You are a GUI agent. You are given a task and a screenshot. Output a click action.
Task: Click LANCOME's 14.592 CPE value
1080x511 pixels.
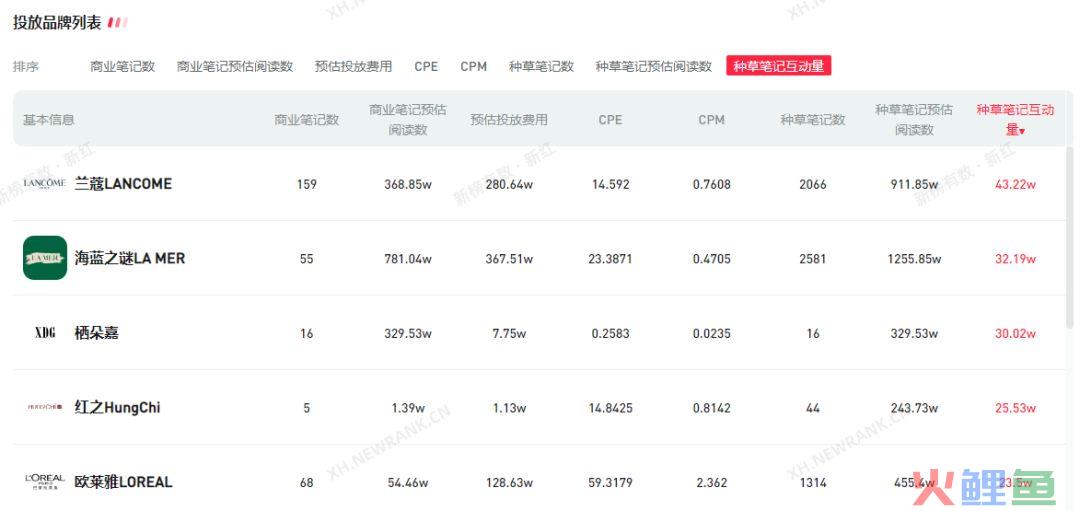pyautogui.click(x=610, y=185)
